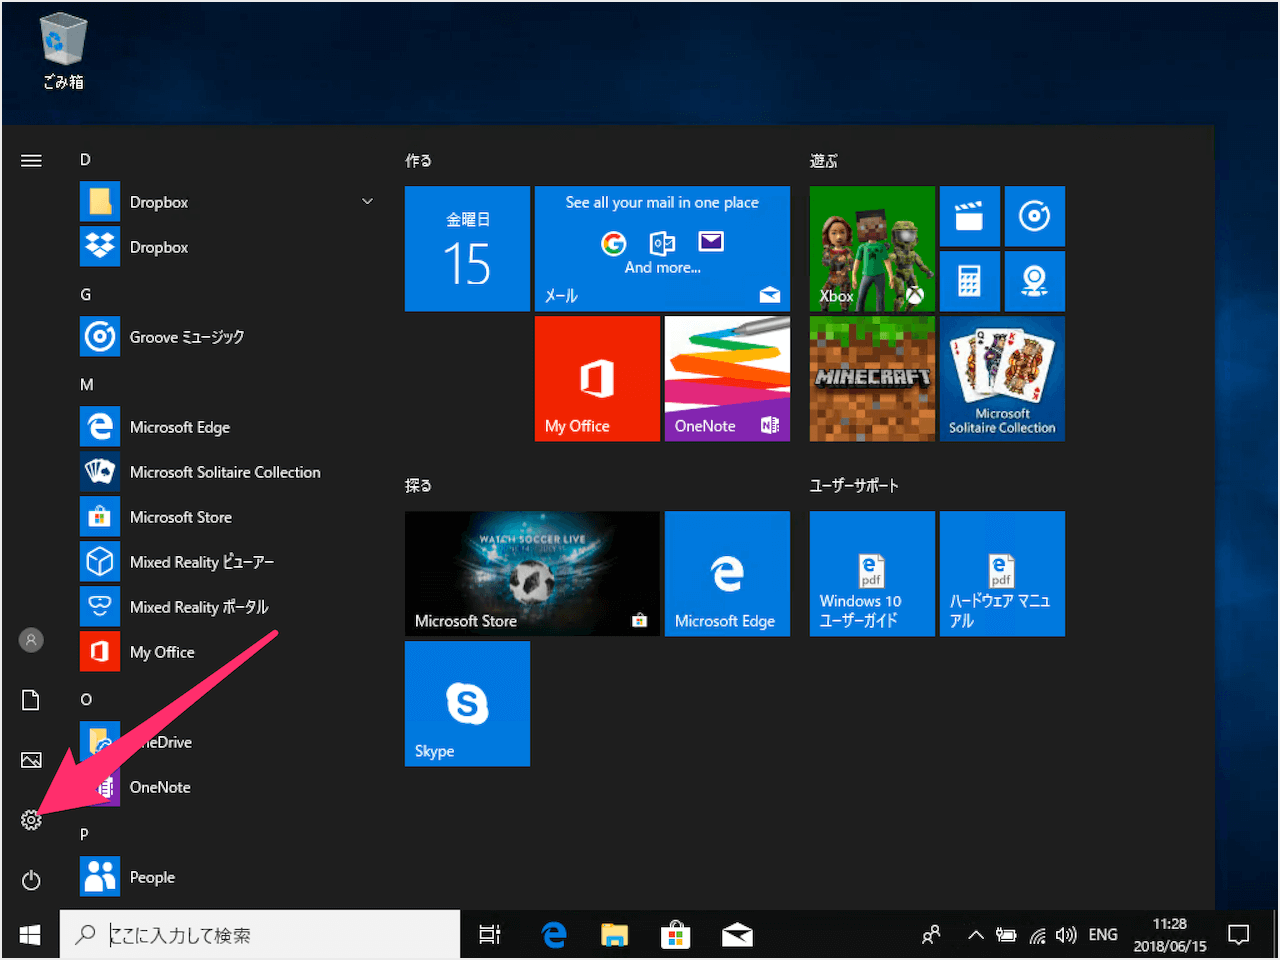This screenshot has width=1280, height=960.
Task: Open the Movies & TV clapperboard tile
Action: click(x=970, y=216)
